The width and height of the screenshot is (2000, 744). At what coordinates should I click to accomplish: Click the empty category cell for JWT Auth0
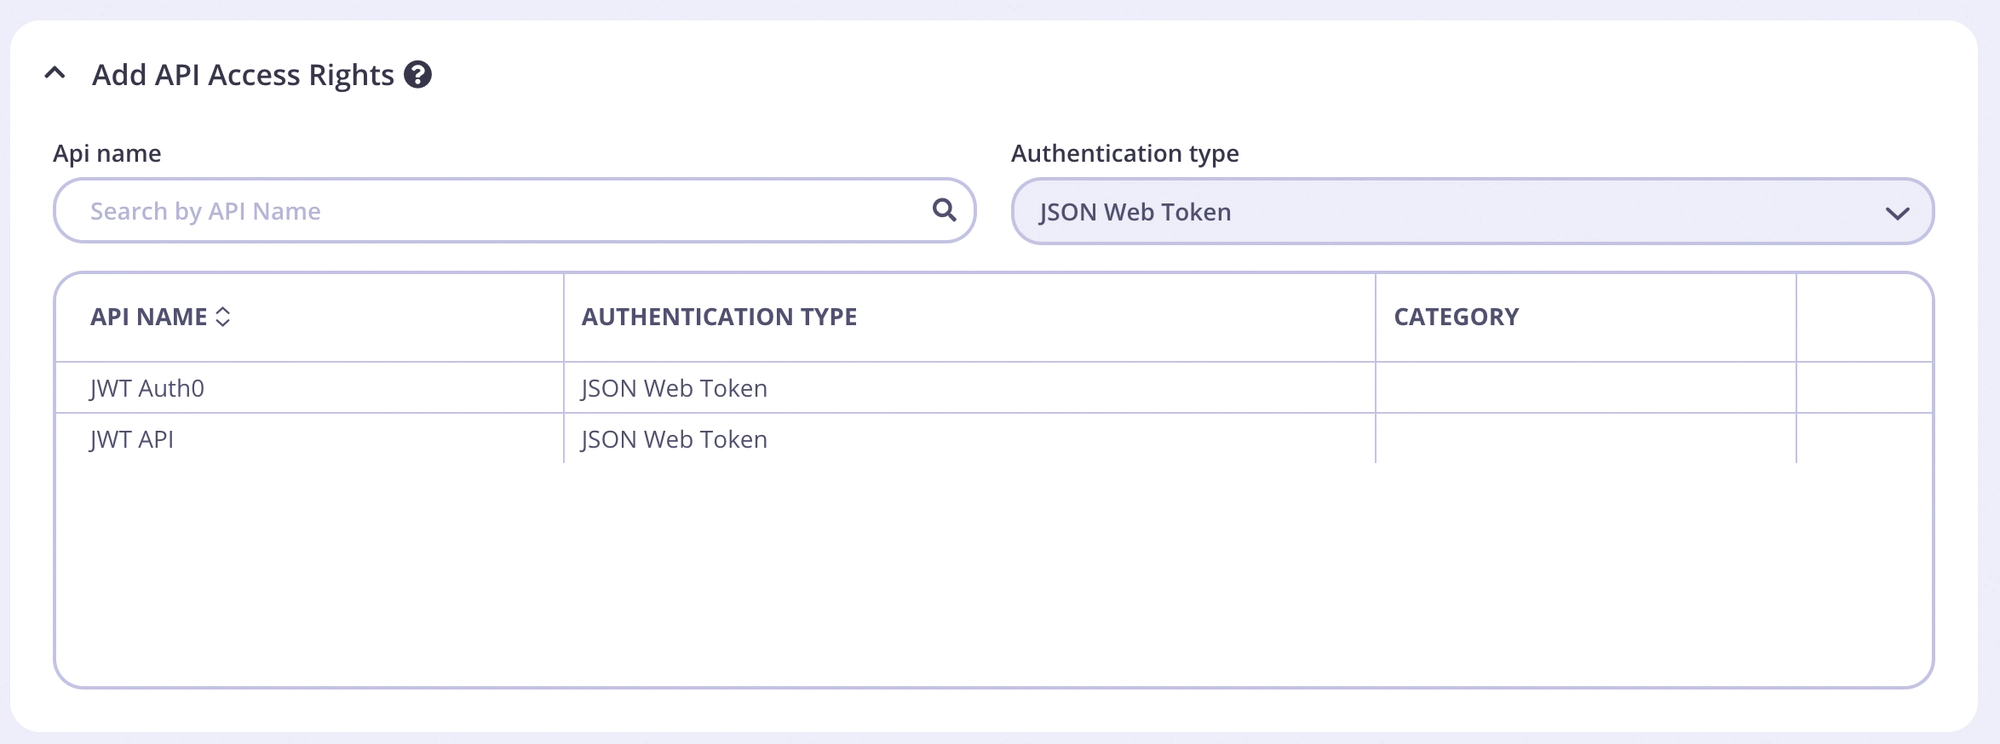tap(1585, 388)
